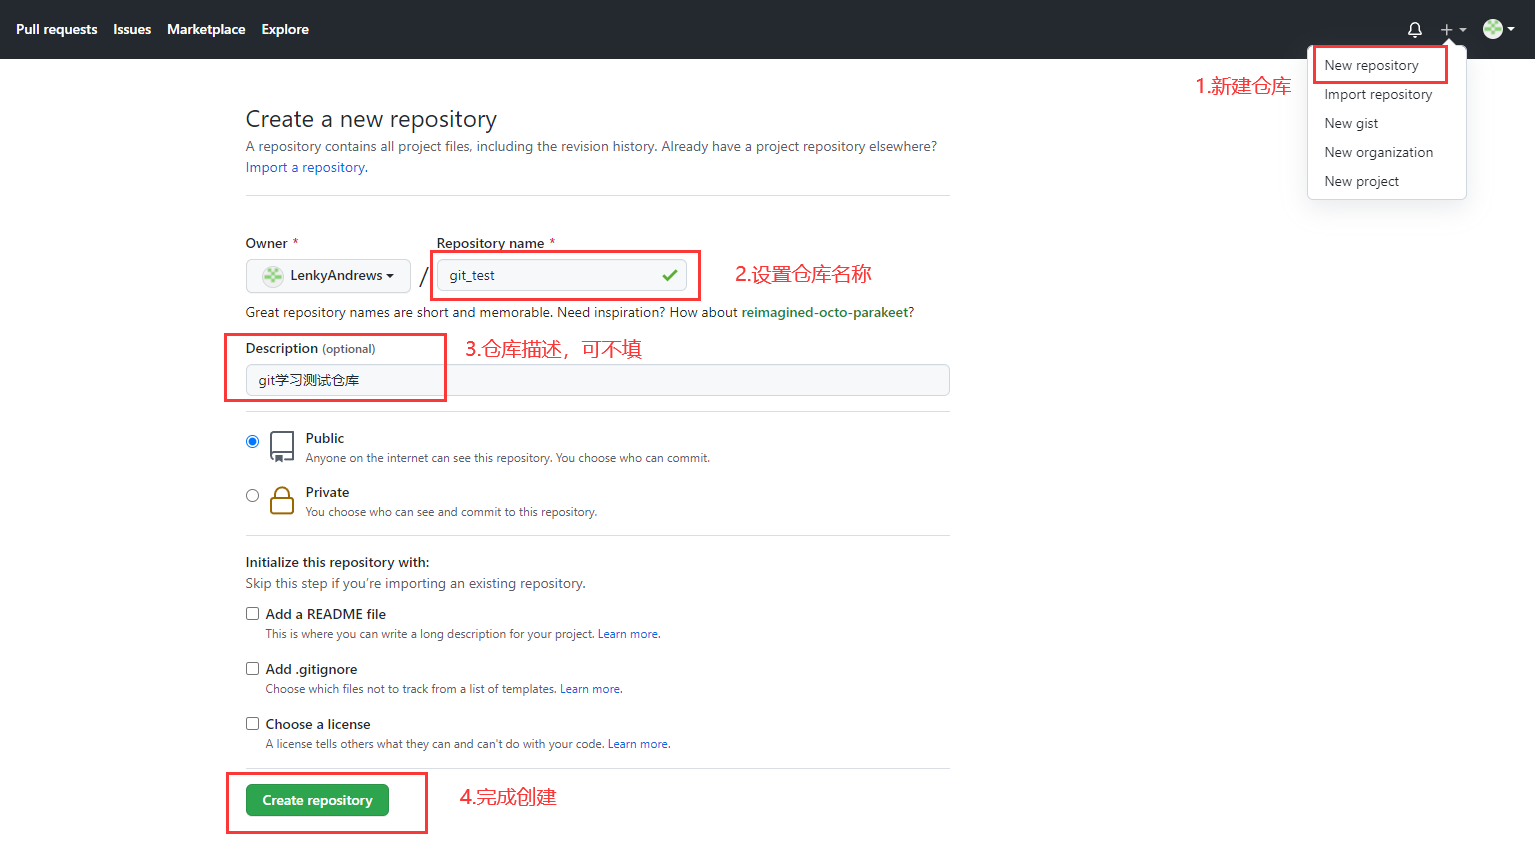Image resolution: width=1535 pixels, height=853 pixels.
Task: Choose New project from the menu
Action: pos(1361,181)
